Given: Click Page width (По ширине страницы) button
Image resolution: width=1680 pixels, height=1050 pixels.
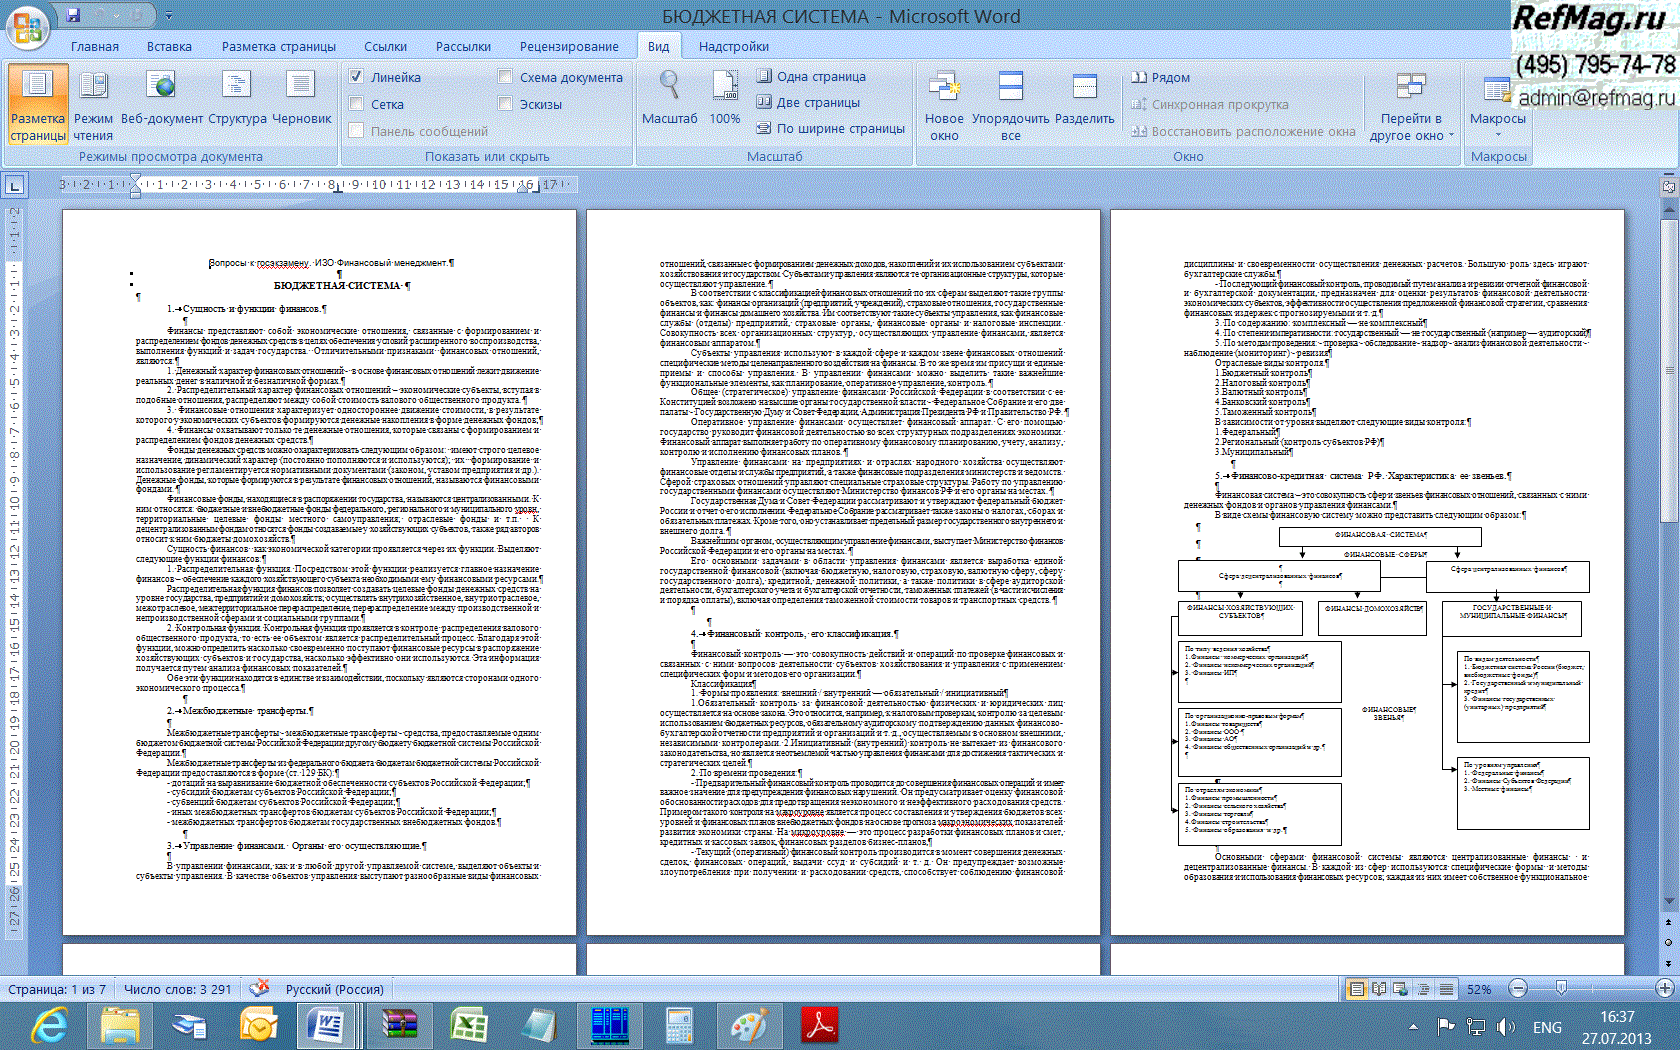Looking at the screenshot, I should (x=830, y=128).
